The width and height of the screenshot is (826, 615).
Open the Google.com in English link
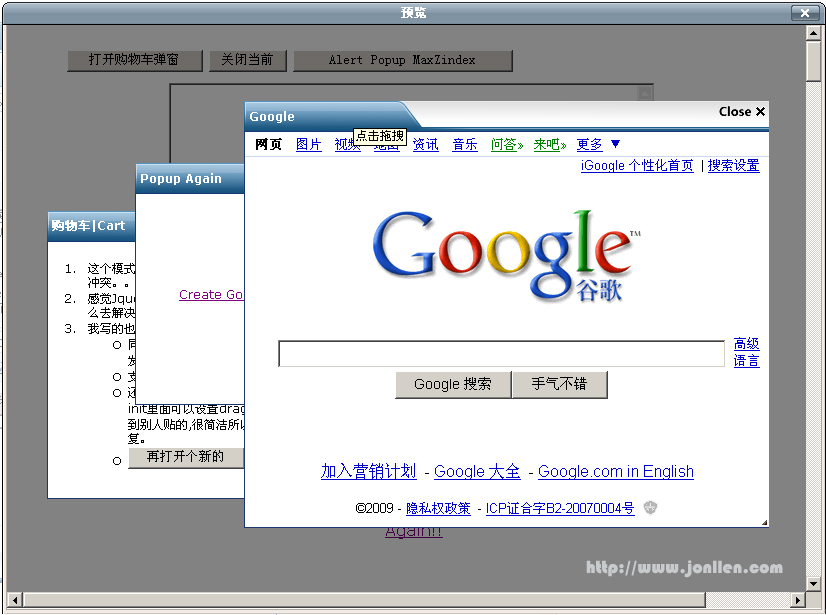(616, 471)
